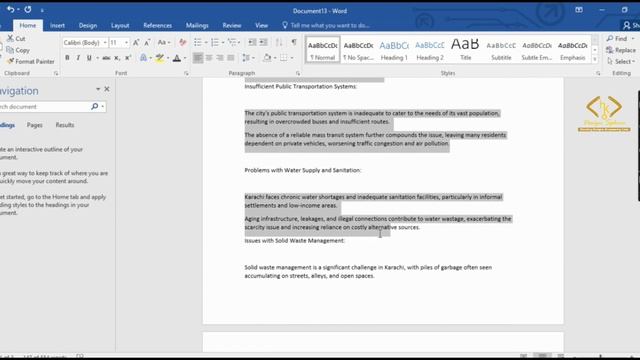This screenshot has height=360, width=640.
Task: Toggle Show/Hide paragraph marks
Action: click(x=294, y=42)
